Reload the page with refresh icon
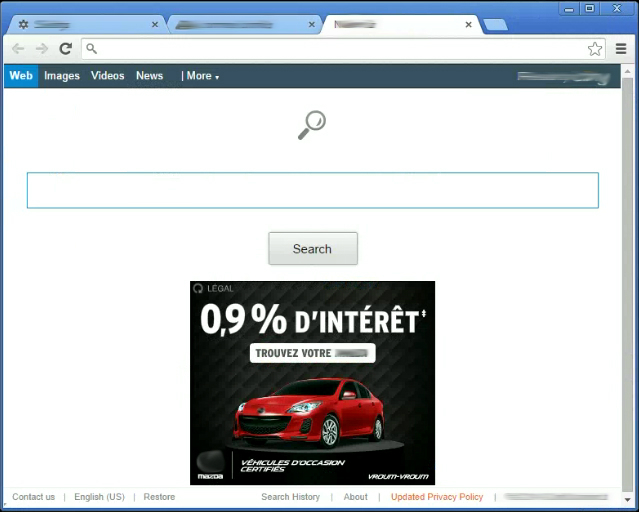Image resolution: width=639 pixels, height=512 pixels. (x=66, y=49)
